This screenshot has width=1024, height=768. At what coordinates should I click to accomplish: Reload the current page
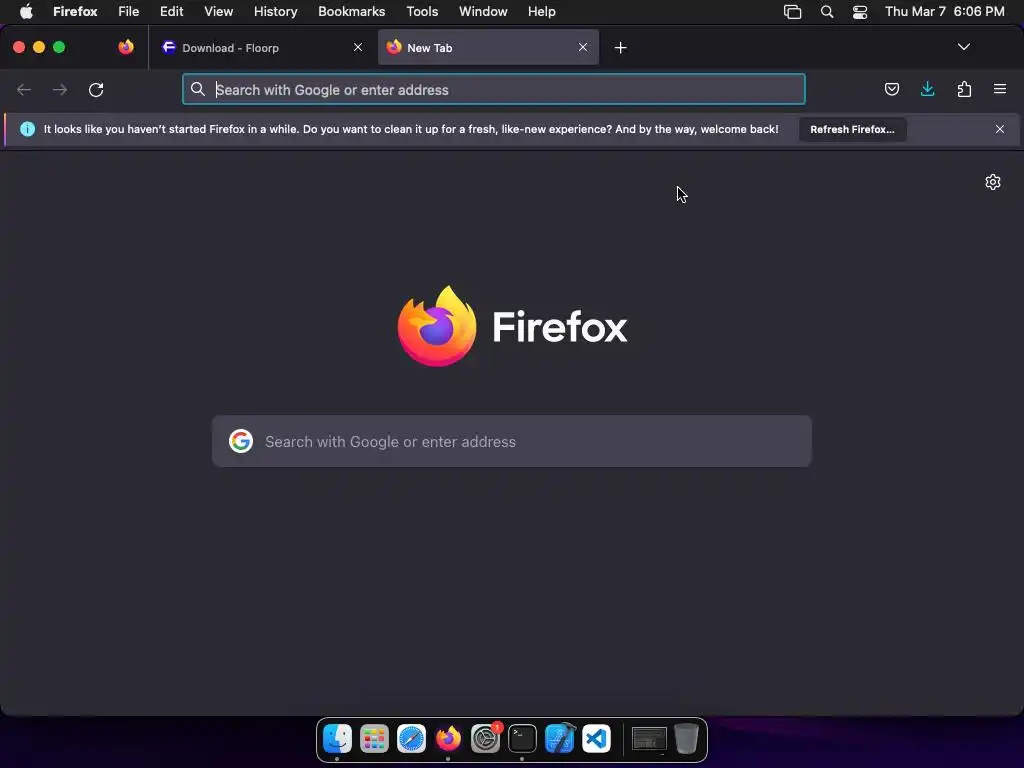pos(96,89)
